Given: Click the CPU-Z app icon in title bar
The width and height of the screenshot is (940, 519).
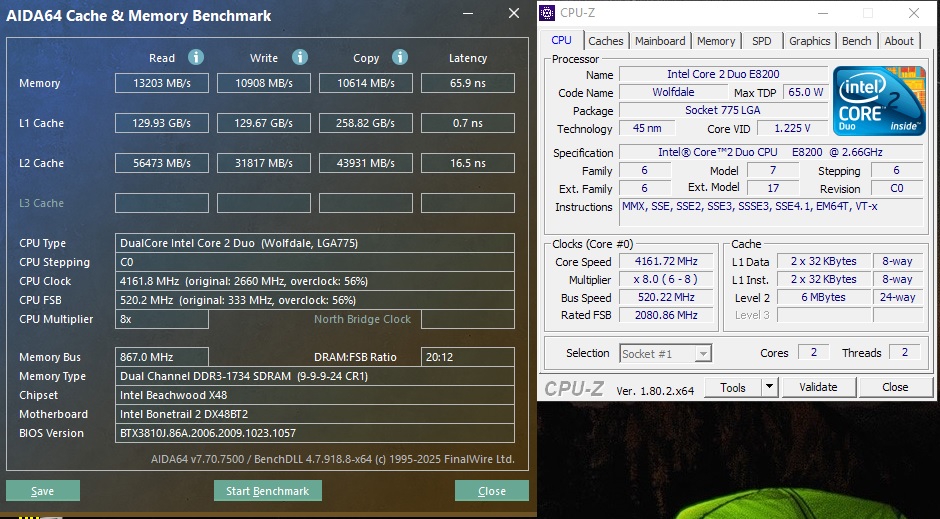Looking at the screenshot, I should pyautogui.click(x=547, y=13).
